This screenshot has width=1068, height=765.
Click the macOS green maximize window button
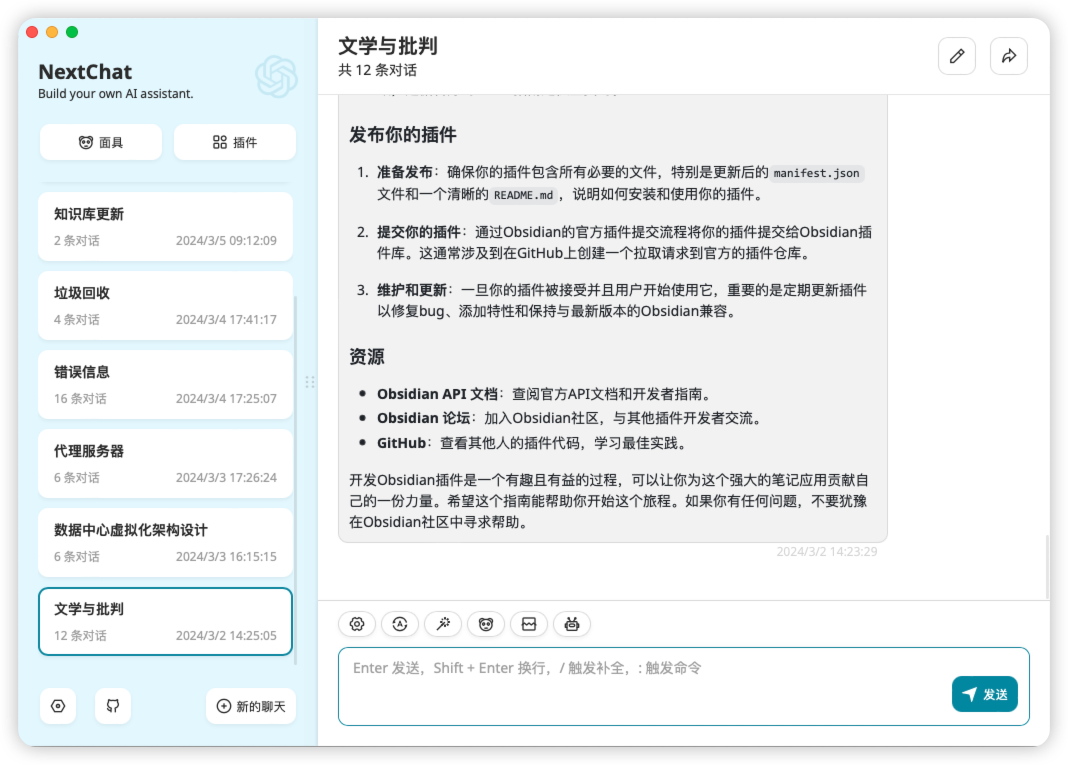click(x=72, y=32)
